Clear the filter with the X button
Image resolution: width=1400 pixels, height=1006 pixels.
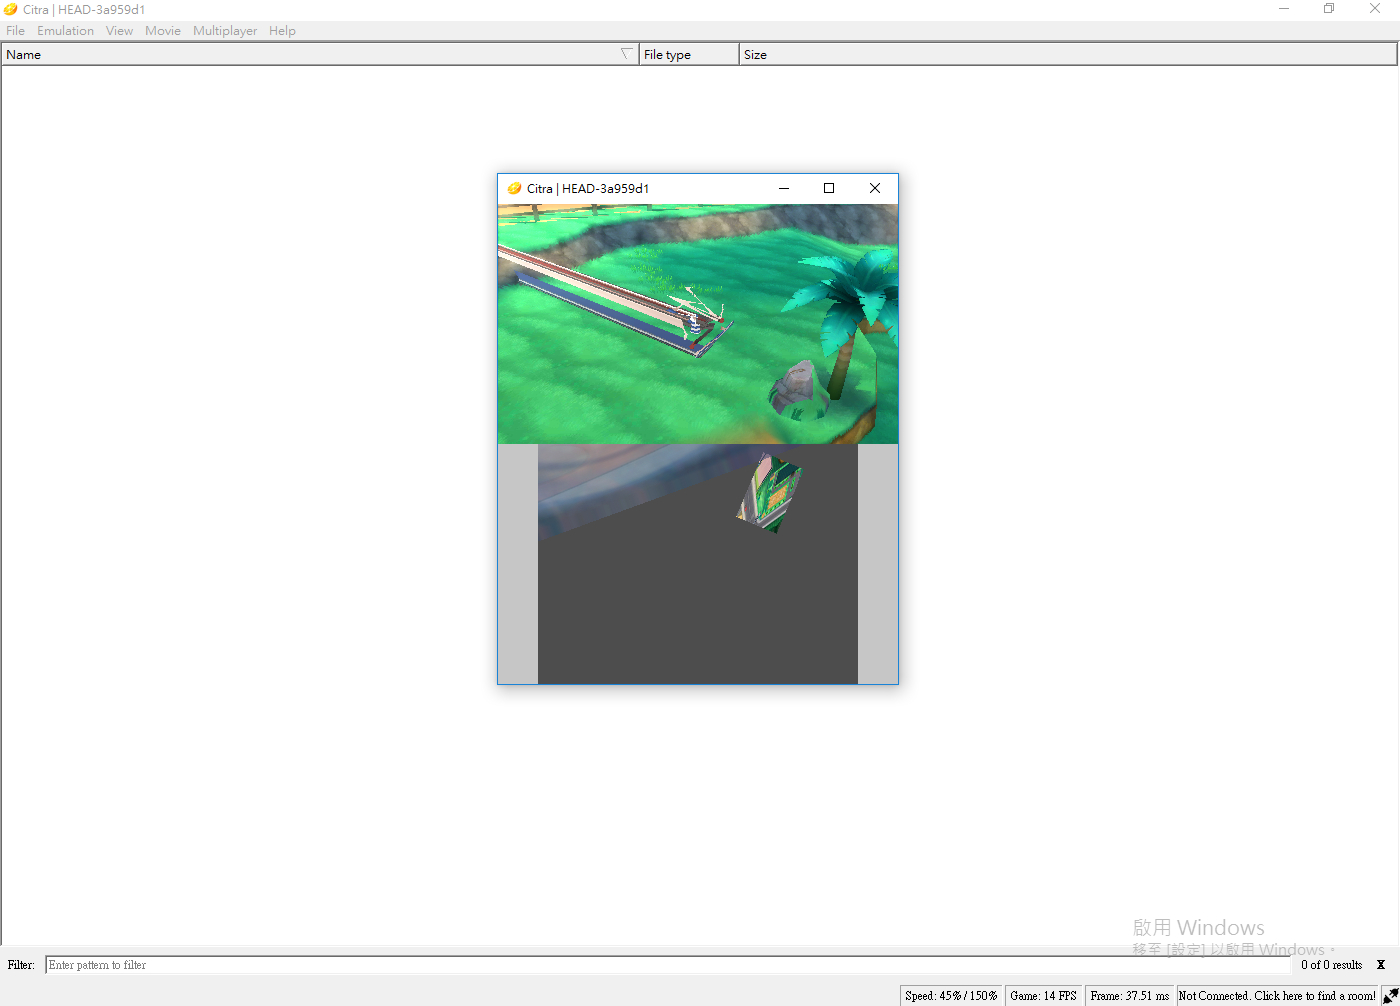(x=1381, y=965)
